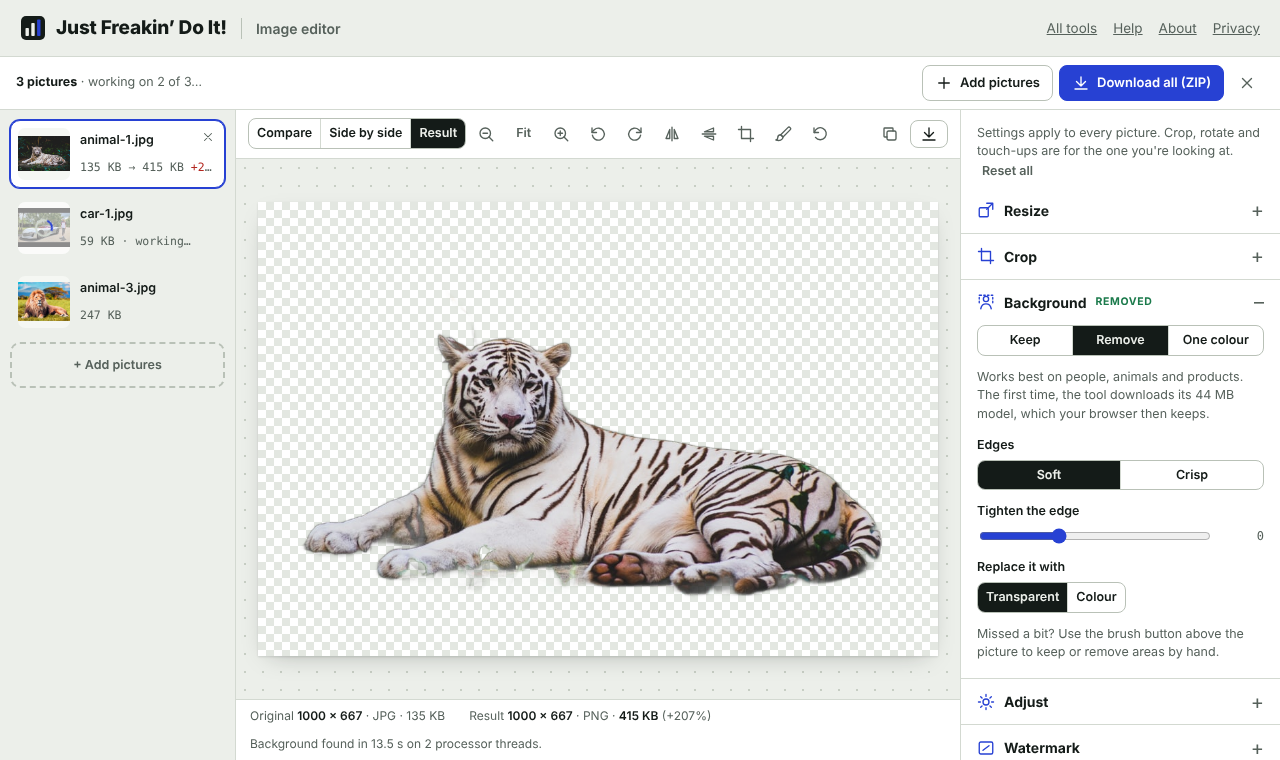Click Fit zoom option
1280x760 pixels.
tap(524, 133)
